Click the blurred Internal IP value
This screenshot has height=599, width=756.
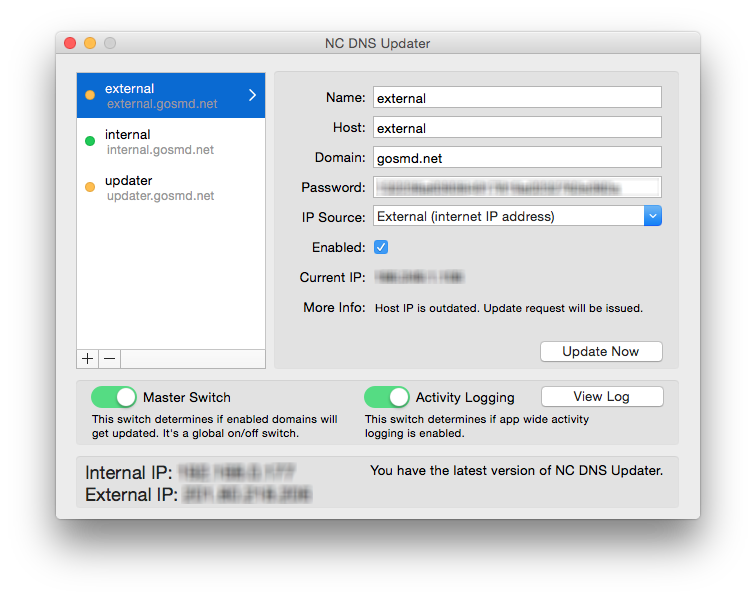pyautogui.click(x=237, y=472)
